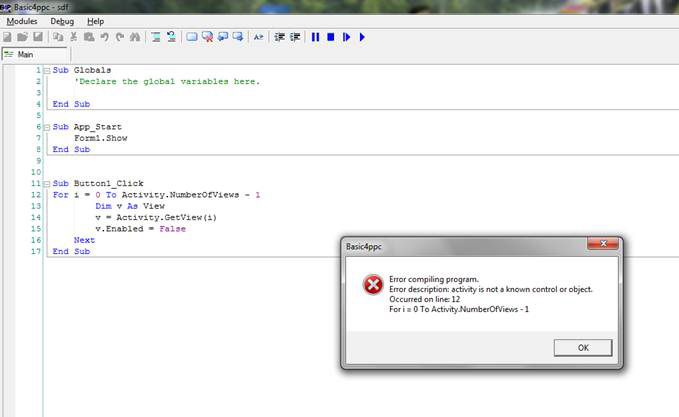
Task: Click 'End Sub' on line 17
Action: coord(71,251)
